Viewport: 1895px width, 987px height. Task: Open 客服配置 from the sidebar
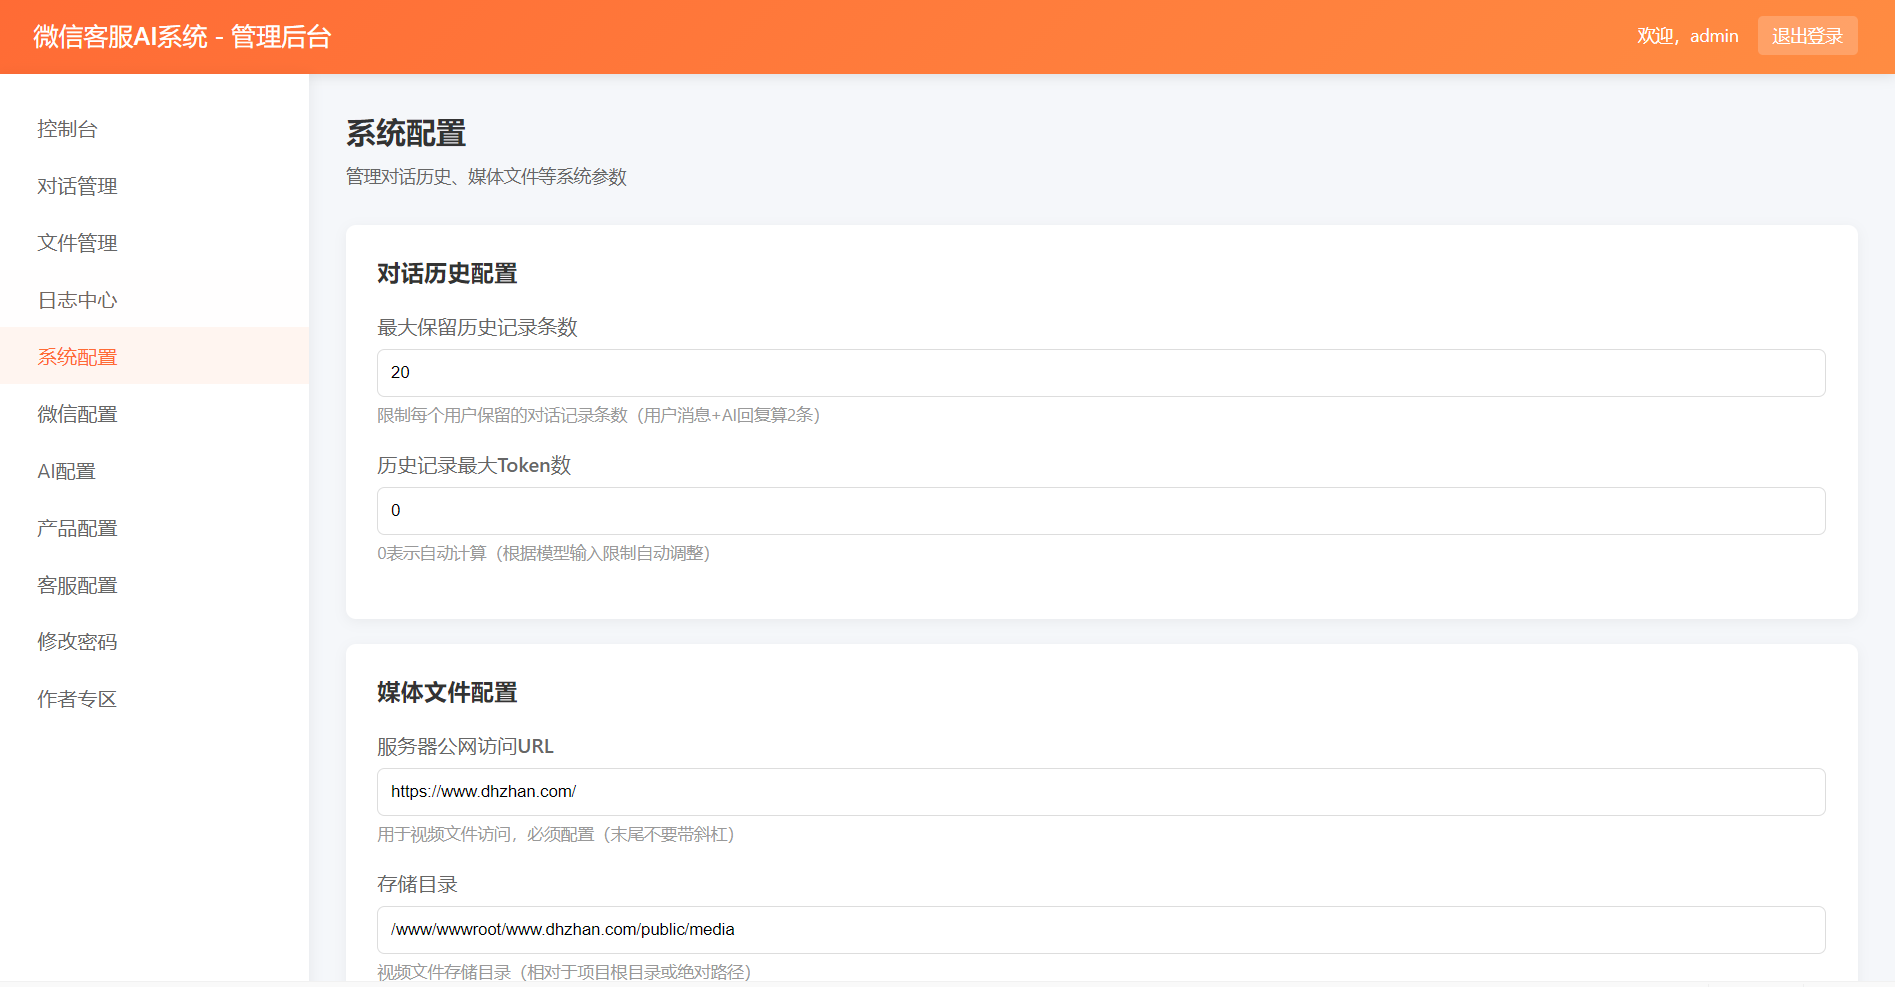(77, 585)
